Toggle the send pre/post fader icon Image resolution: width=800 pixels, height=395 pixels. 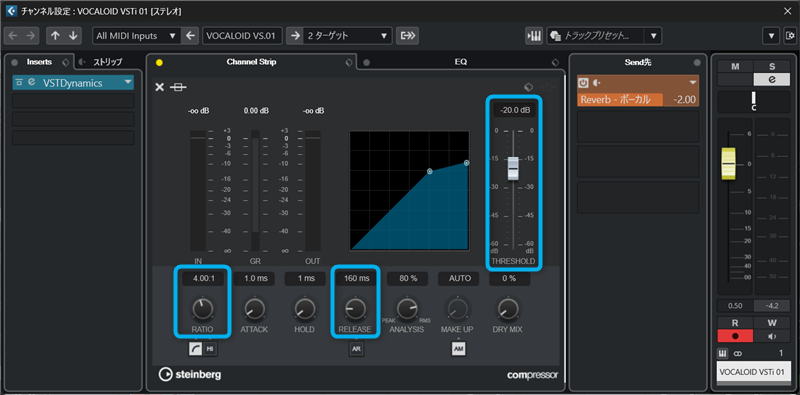pos(596,83)
